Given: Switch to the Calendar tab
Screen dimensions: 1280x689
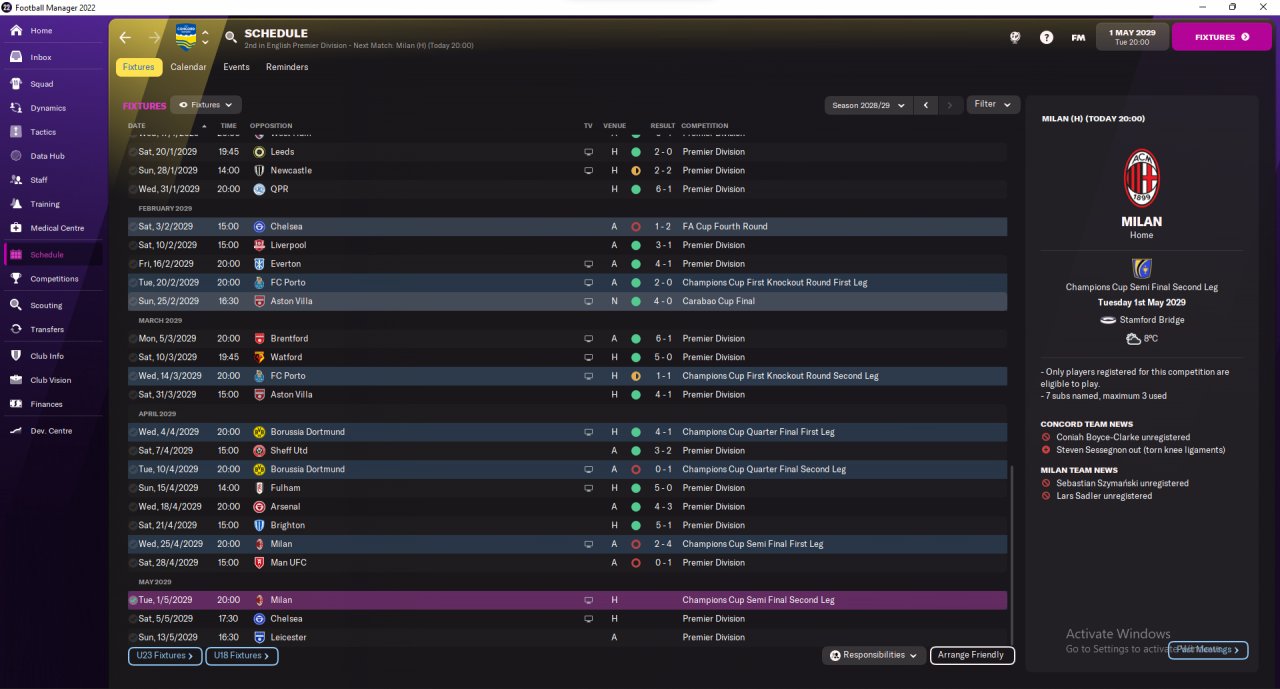Looking at the screenshot, I should (x=188, y=67).
